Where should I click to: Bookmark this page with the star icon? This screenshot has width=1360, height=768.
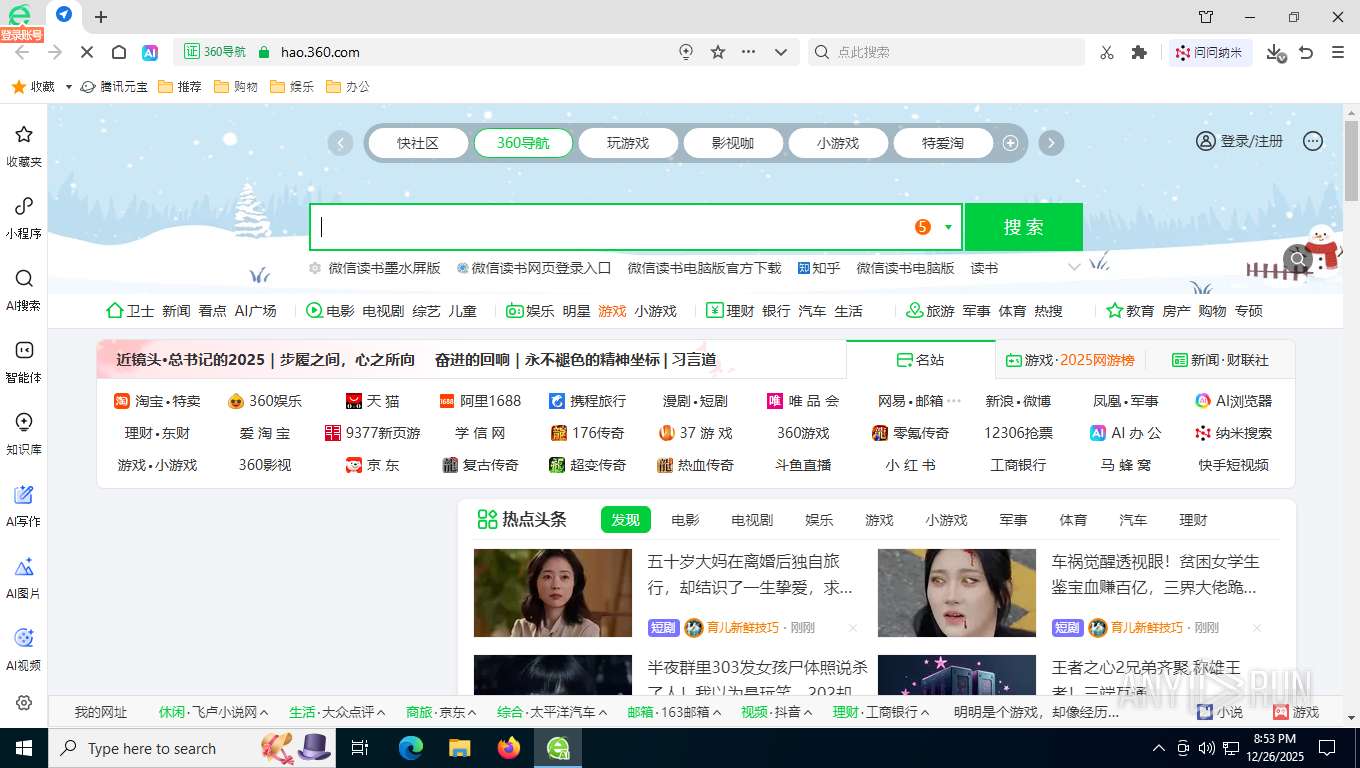click(718, 52)
